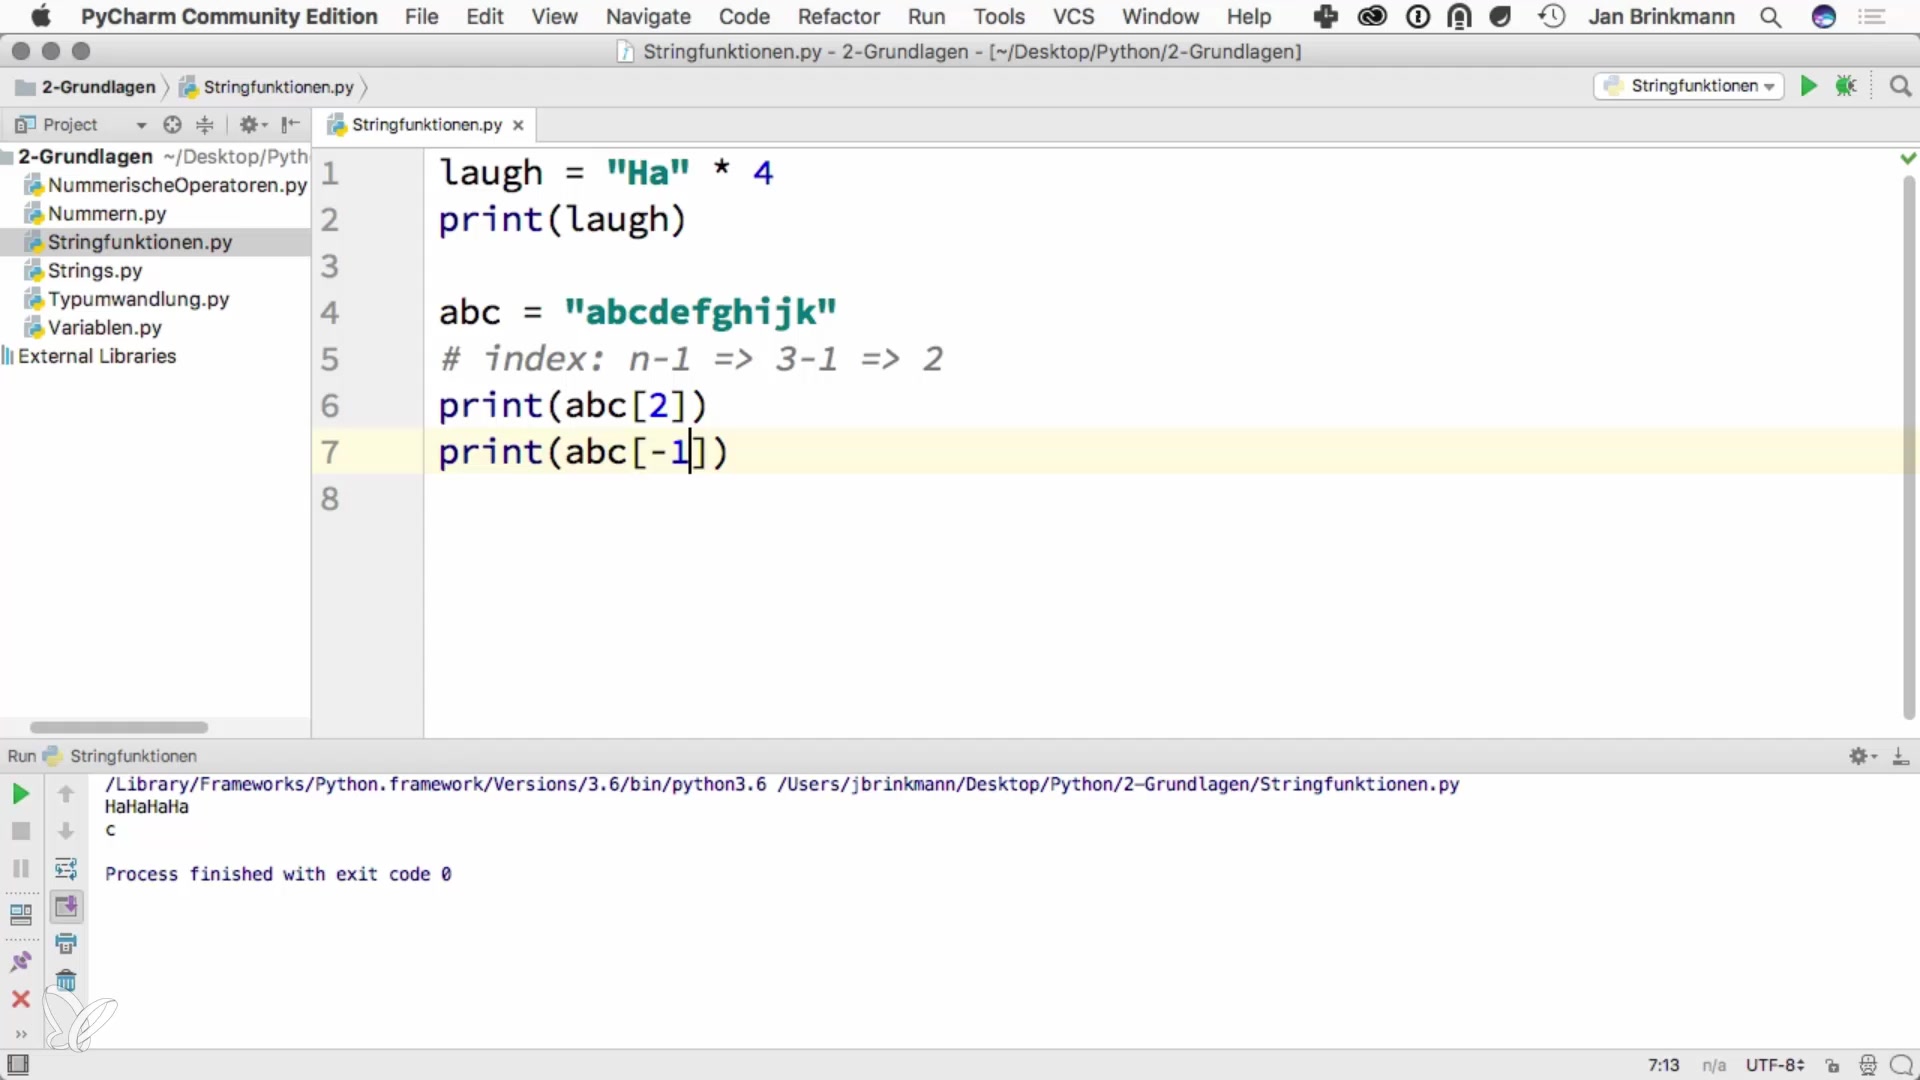Open the Project view dropdown
Image resolution: width=1920 pixels, height=1080 pixels.
141,125
